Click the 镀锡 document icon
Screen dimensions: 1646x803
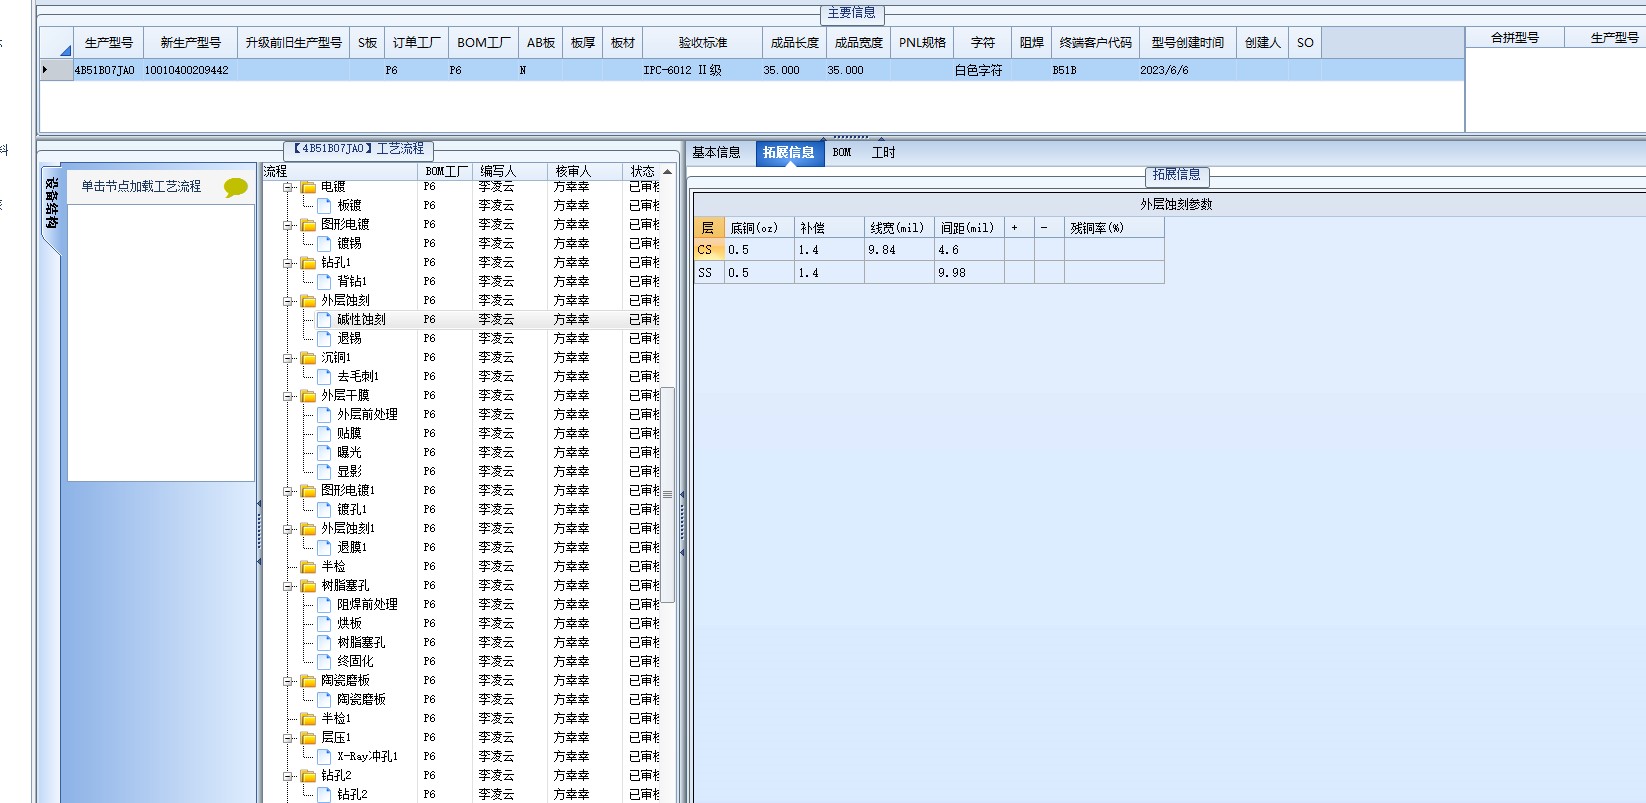(x=324, y=244)
